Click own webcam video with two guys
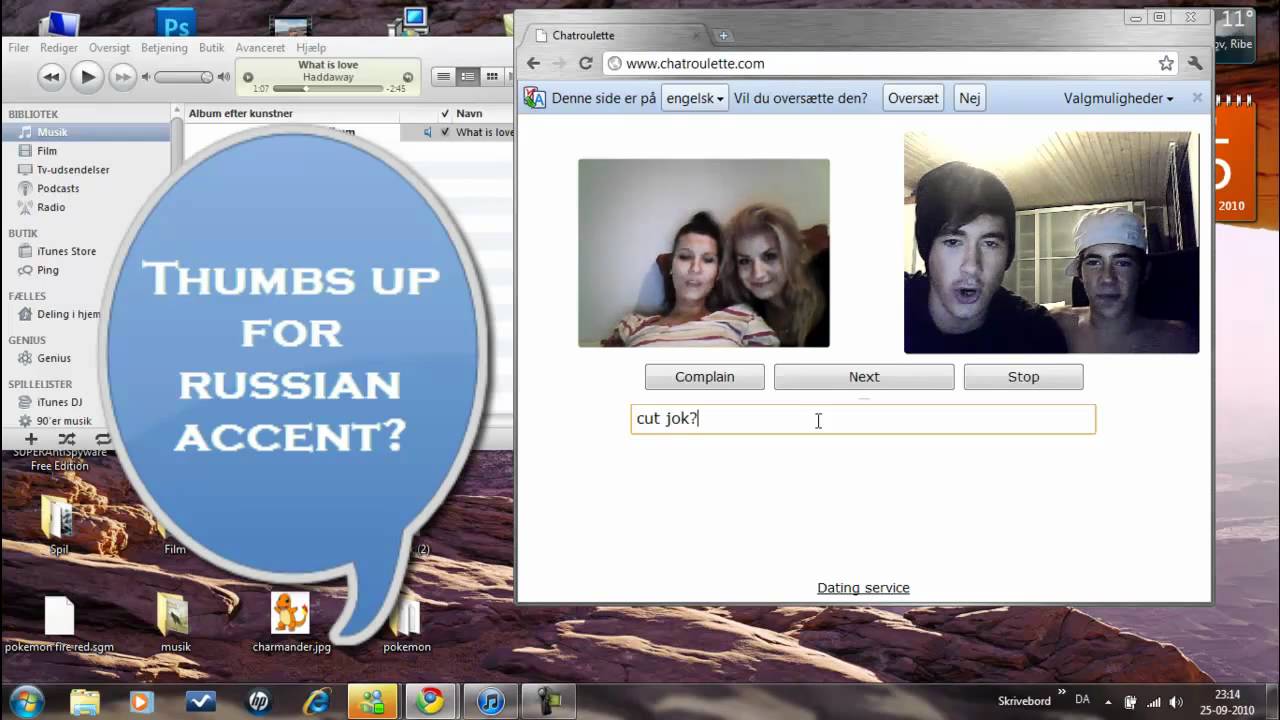1280x720 pixels. [1051, 243]
